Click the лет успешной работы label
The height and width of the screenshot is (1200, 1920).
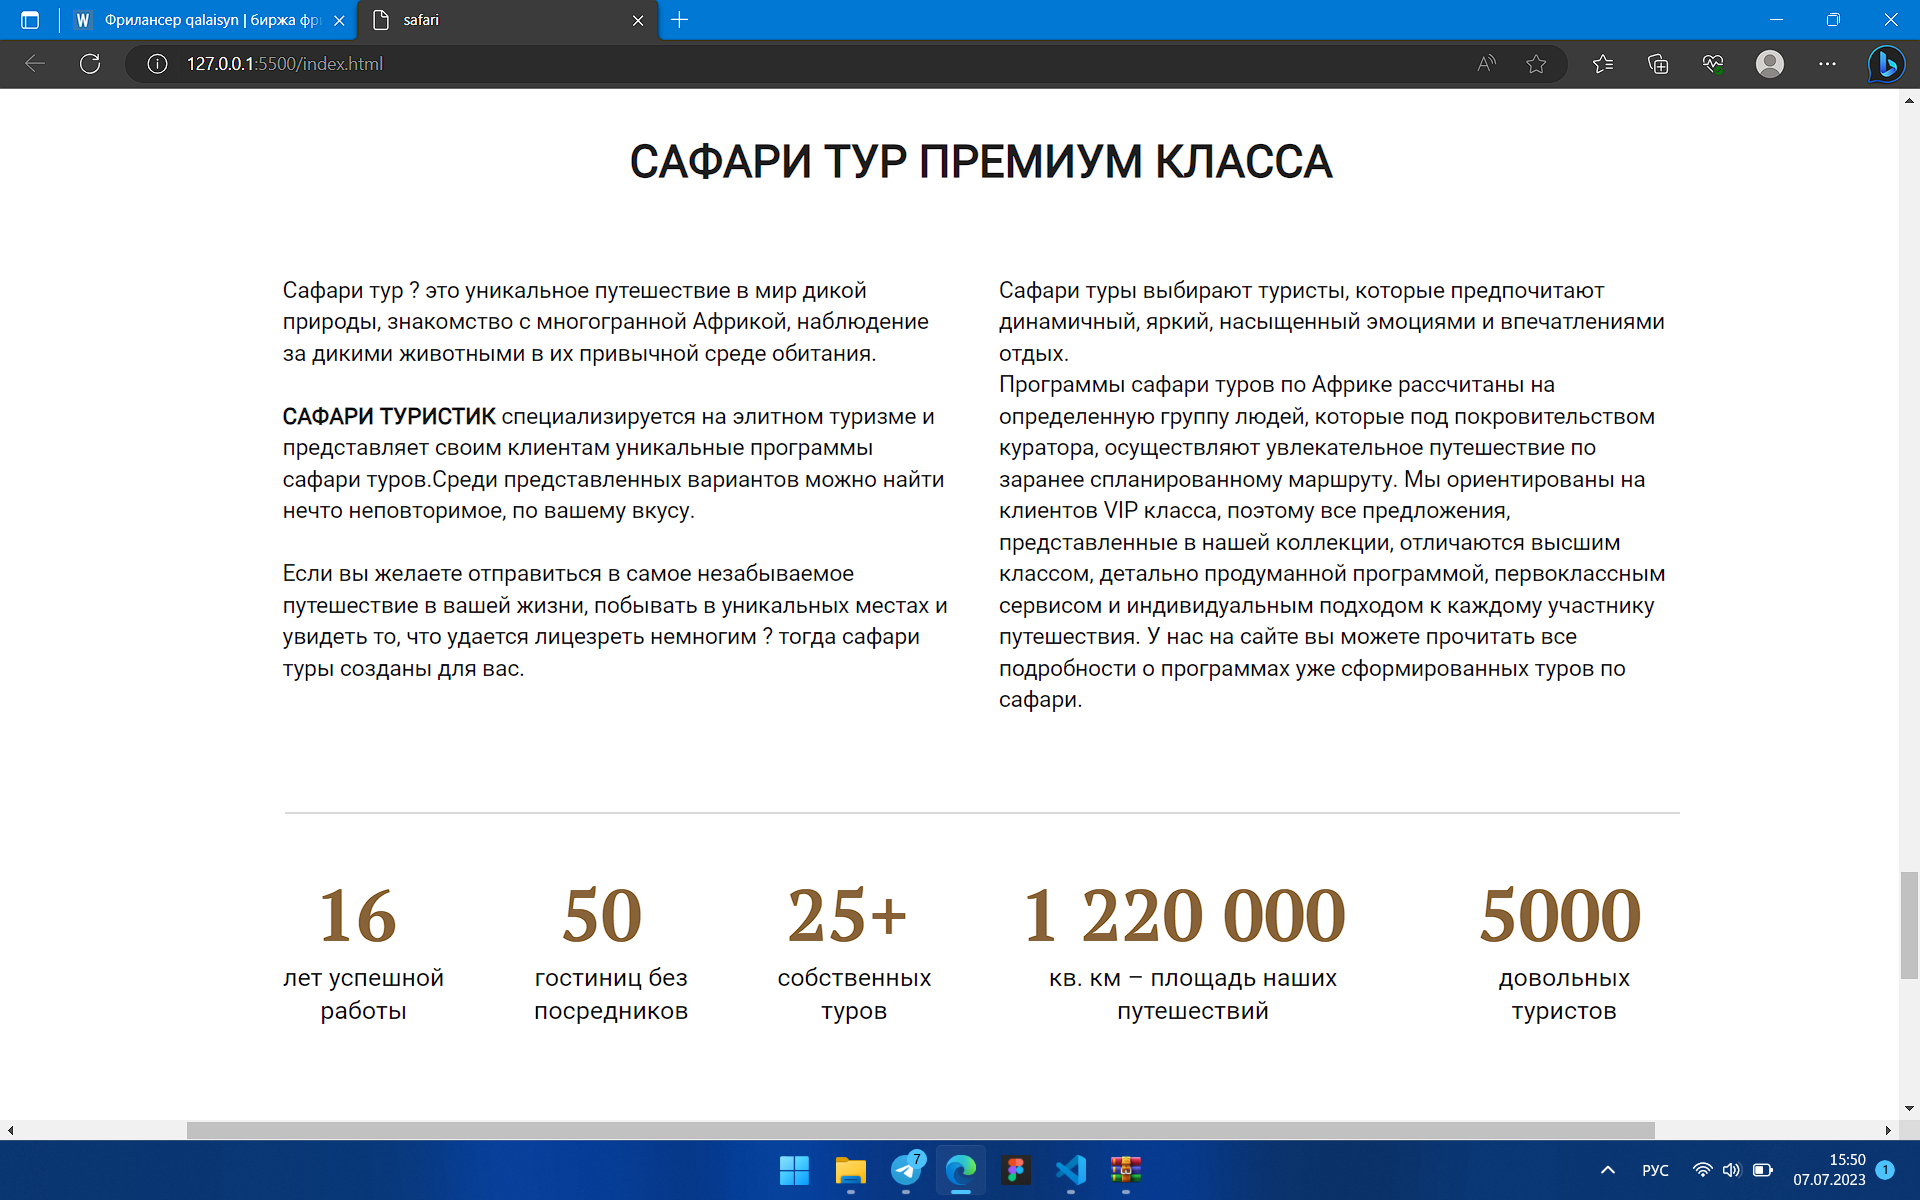click(363, 994)
